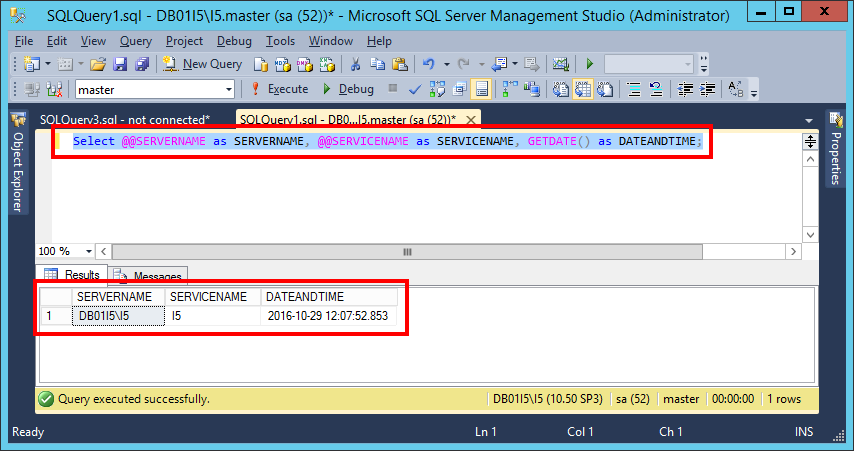The width and height of the screenshot is (854, 451).
Task: Expand the Properties side panel
Action: click(835, 148)
